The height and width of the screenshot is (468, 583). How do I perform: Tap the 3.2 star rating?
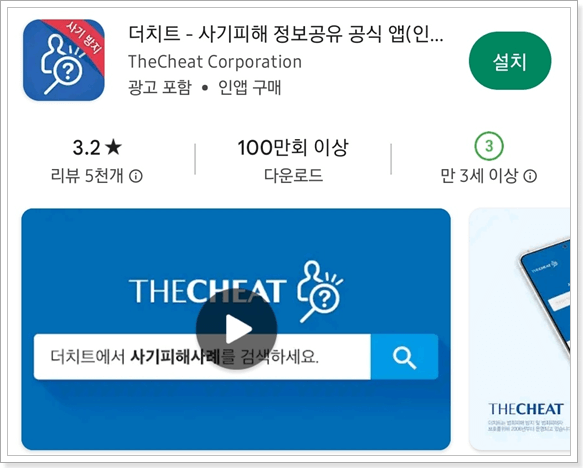click(x=97, y=148)
